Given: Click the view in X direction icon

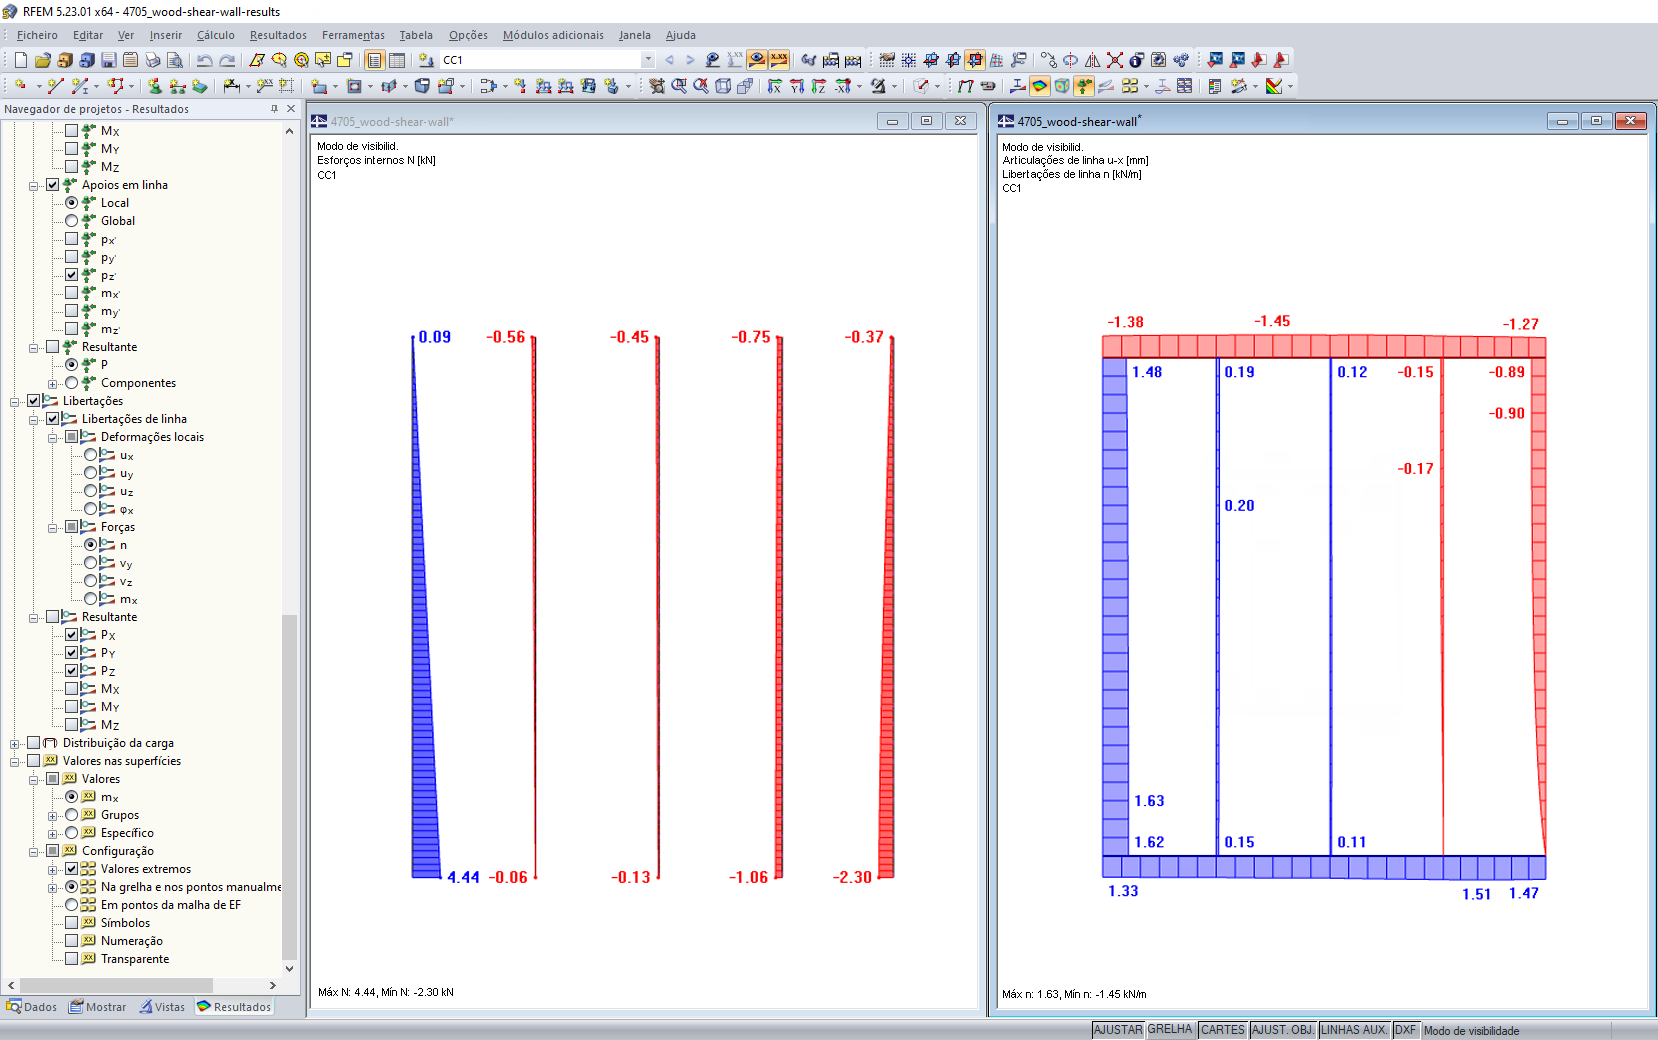Looking at the screenshot, I should (775, 86).
